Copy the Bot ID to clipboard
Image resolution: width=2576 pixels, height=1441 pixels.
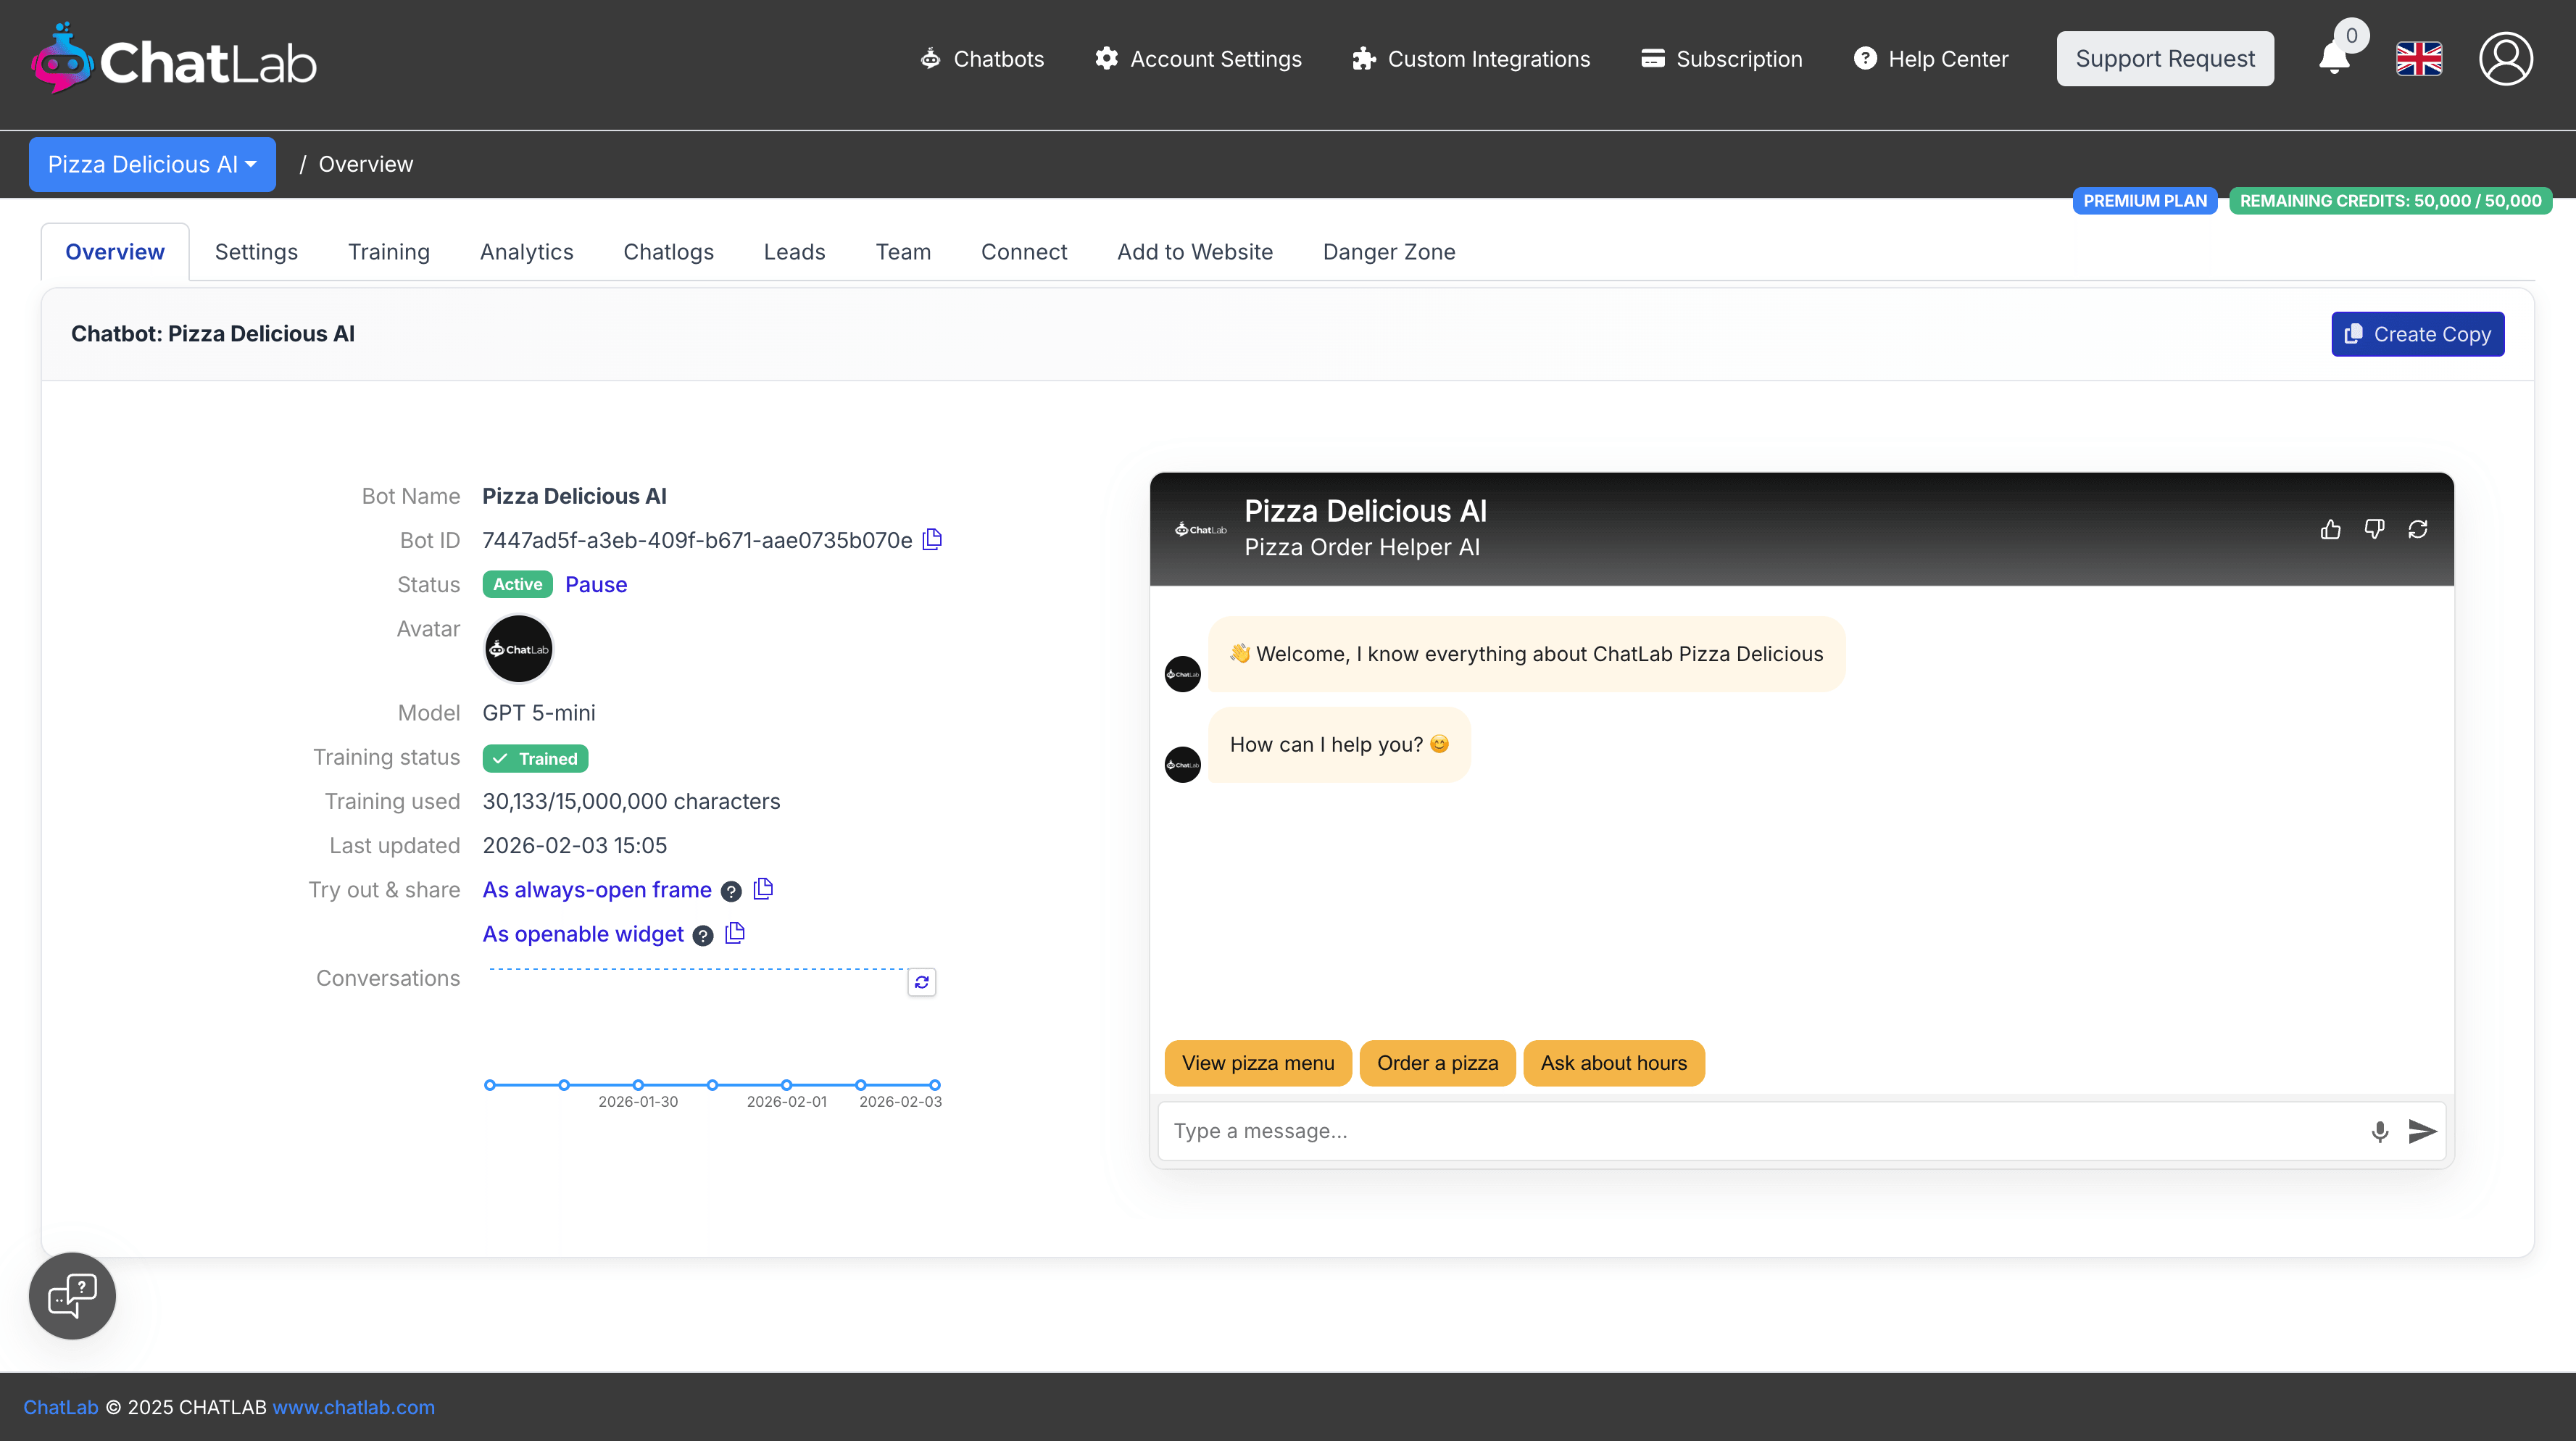click(x=932, y=540)
